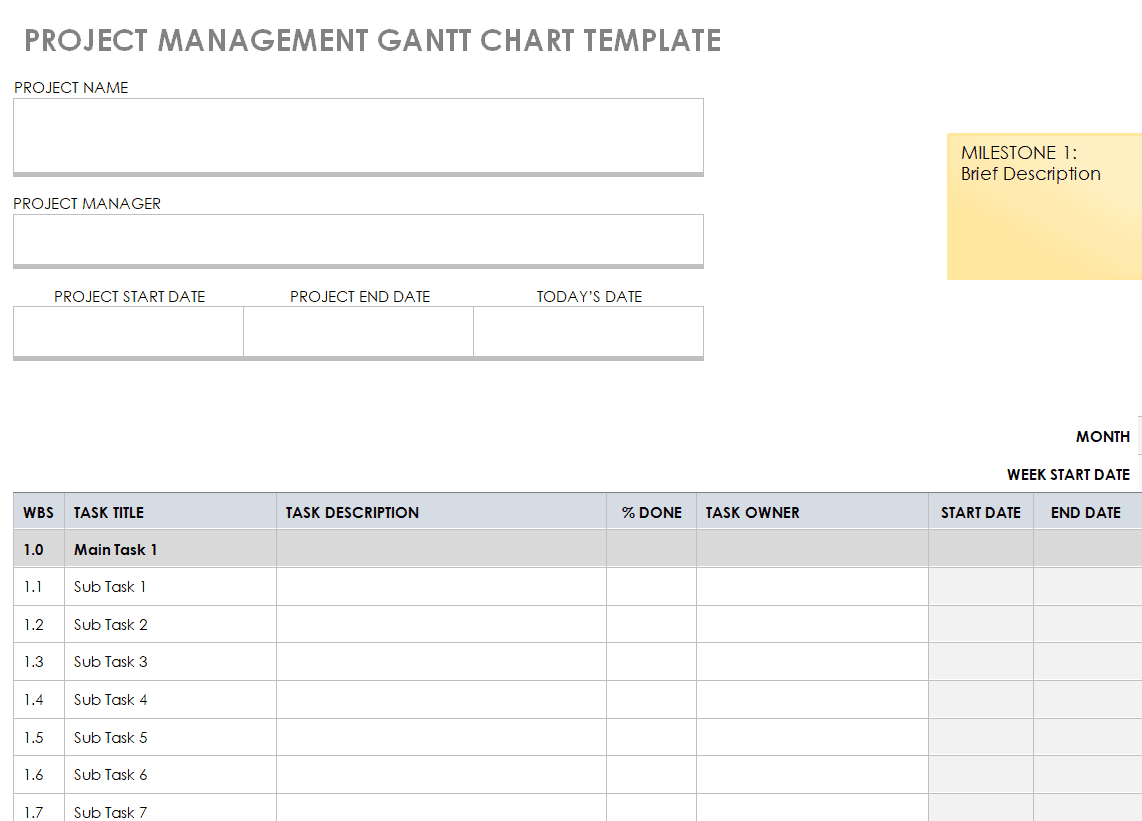The width and height of the screenshot is (1142, 821).
Task: Click the % done cell for Sub Task 2
Action: [x=651, y=624]
